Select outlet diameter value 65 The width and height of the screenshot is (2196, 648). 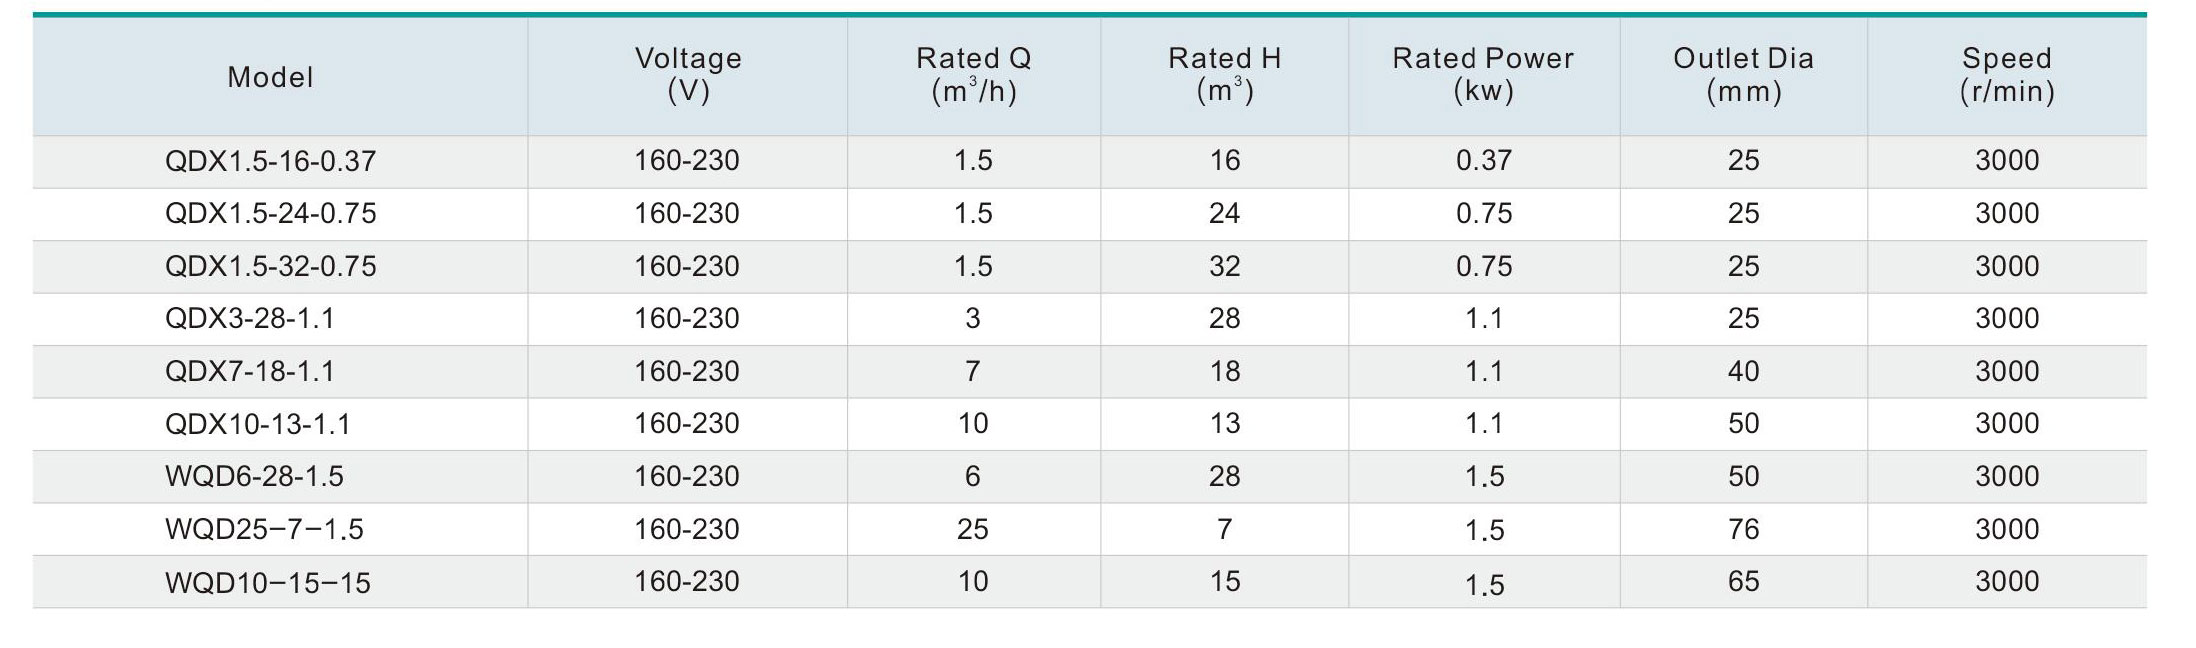click(1743, 582)
